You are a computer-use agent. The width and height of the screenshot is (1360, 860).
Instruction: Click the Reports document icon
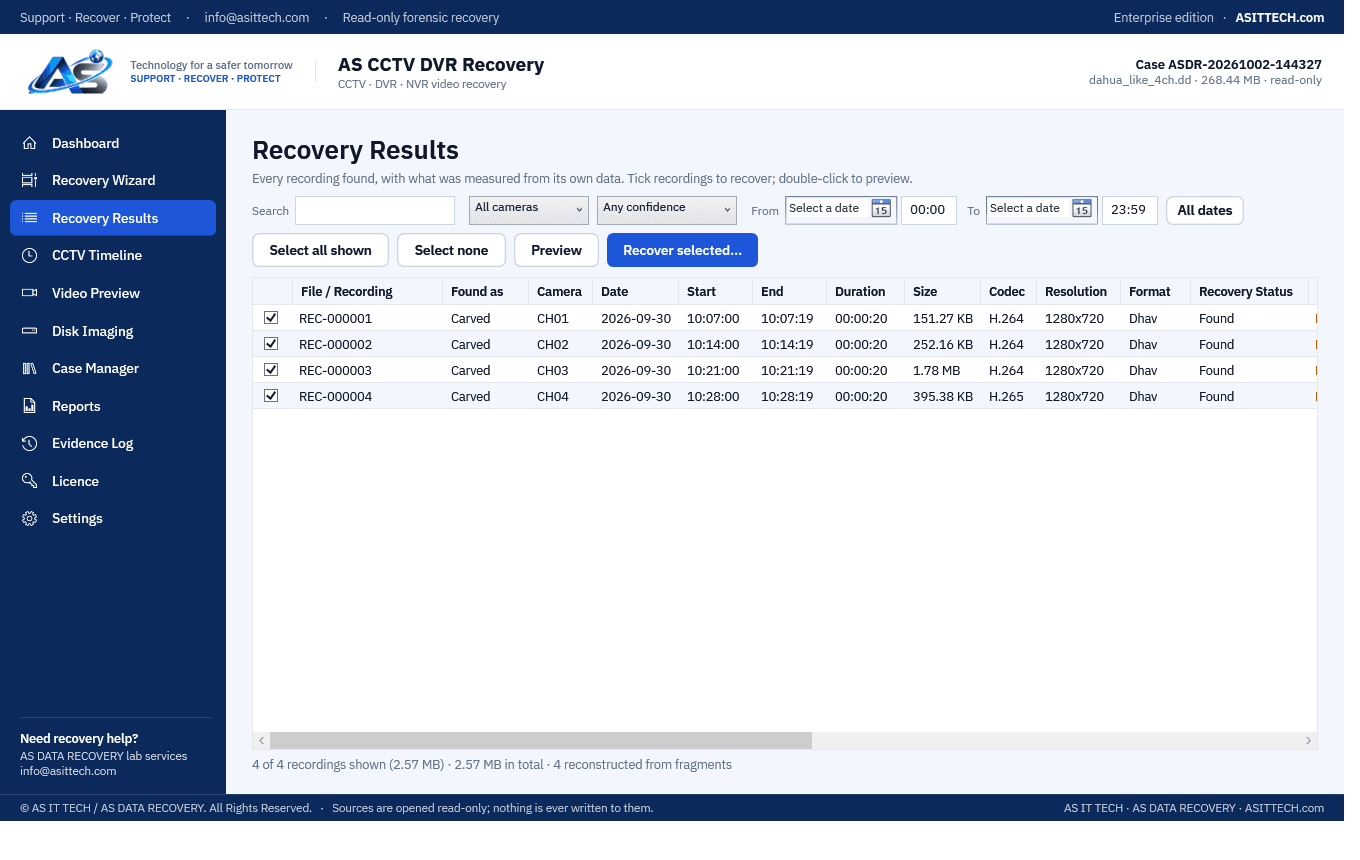click(x=30, y=406)
